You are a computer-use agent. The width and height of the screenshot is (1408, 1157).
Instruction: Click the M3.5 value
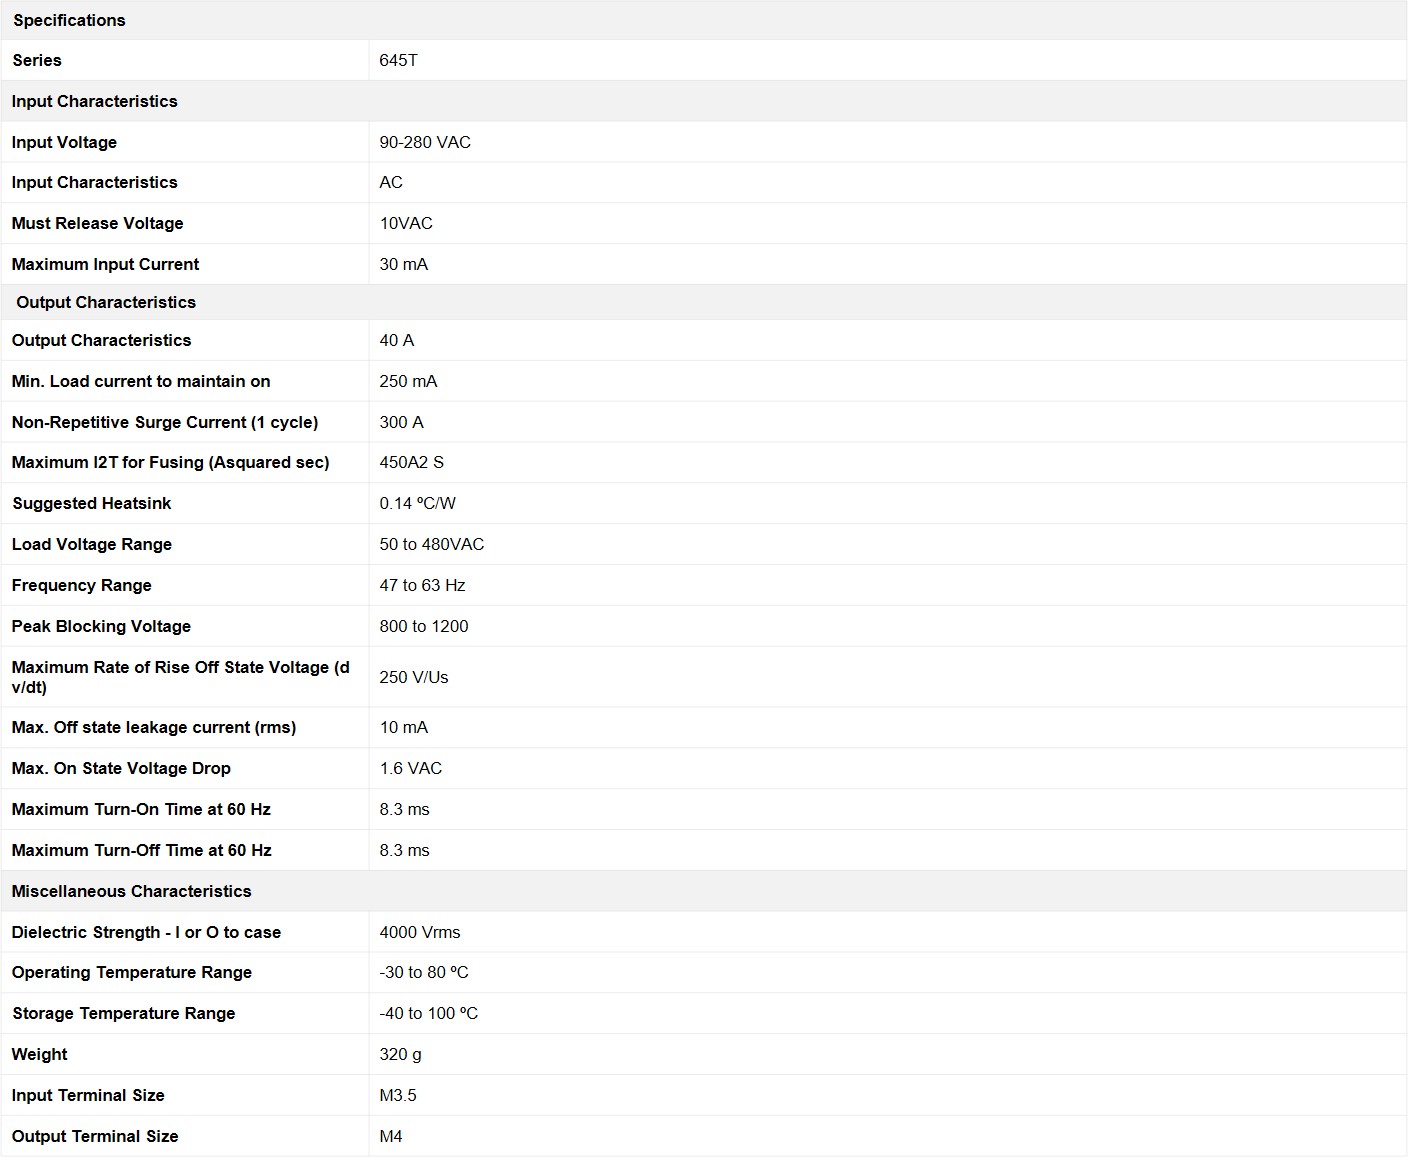(x=398, y=1095)
